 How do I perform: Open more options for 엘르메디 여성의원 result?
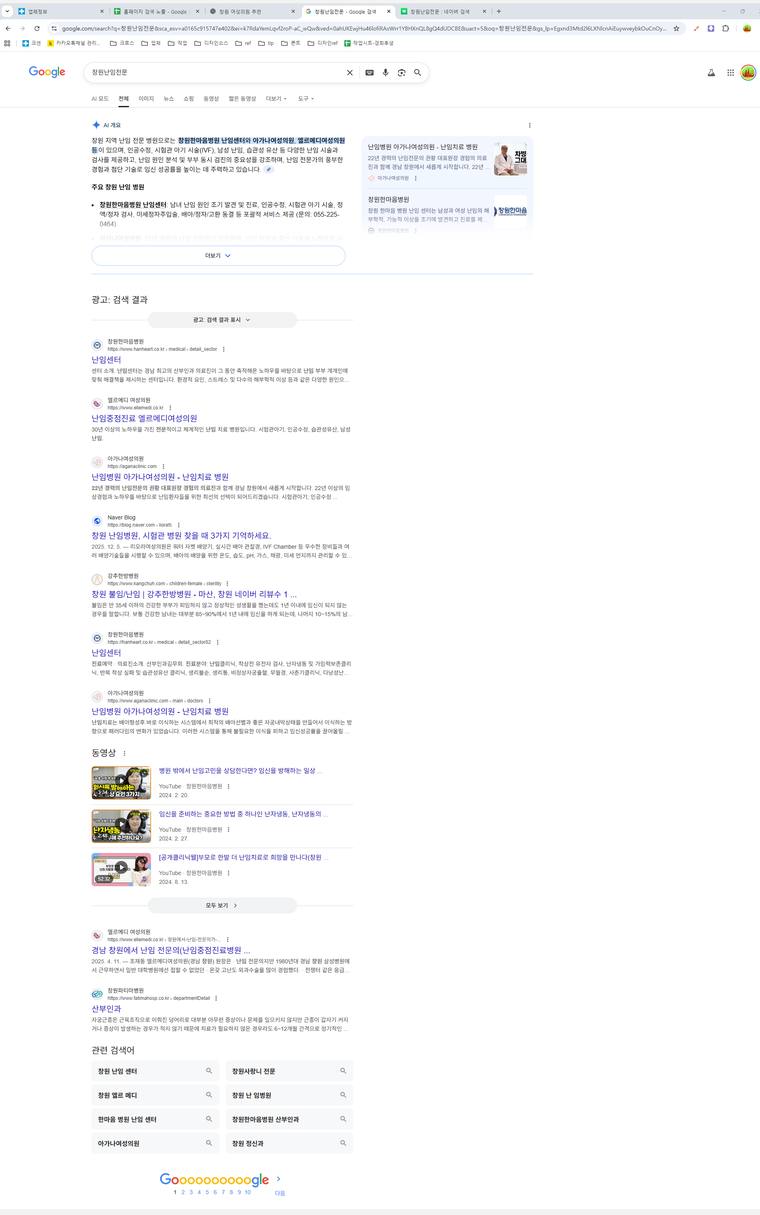pos(170,408)
